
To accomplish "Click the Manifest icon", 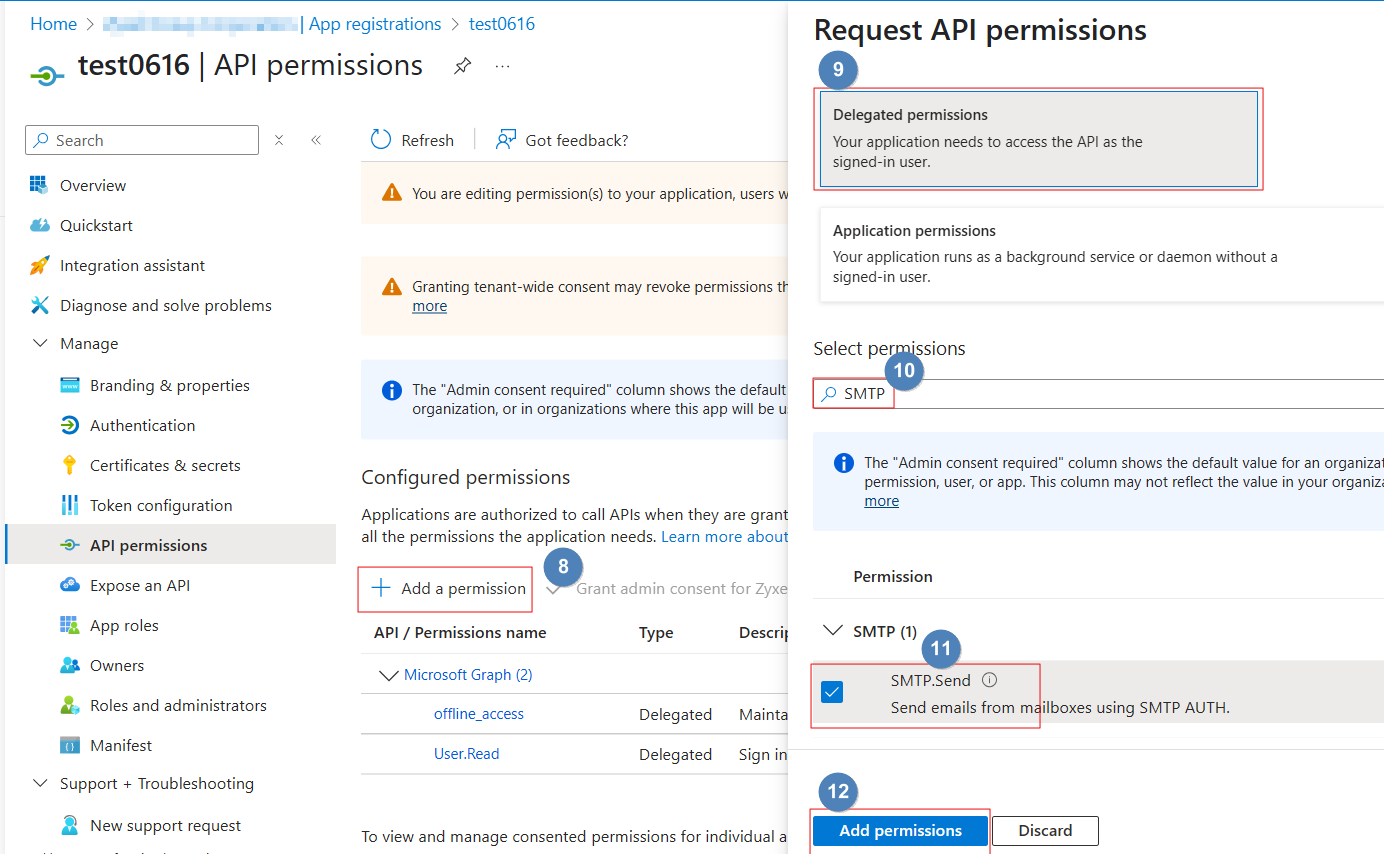I will click(69, 745).
